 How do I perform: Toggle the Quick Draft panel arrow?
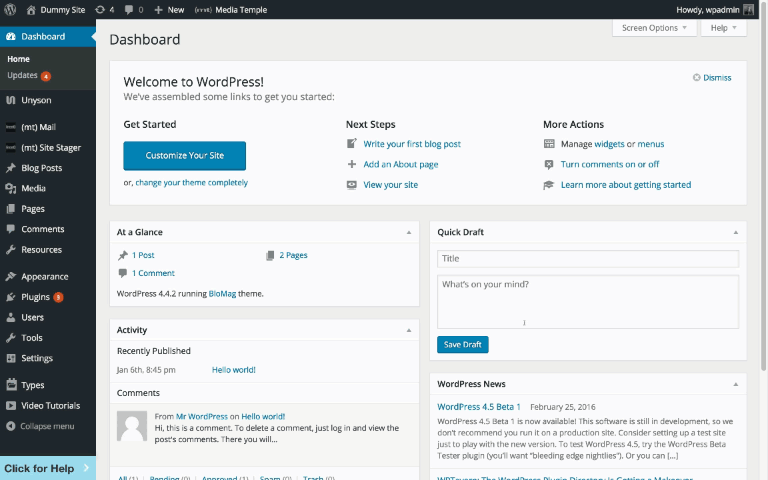[x=735, y=232]
